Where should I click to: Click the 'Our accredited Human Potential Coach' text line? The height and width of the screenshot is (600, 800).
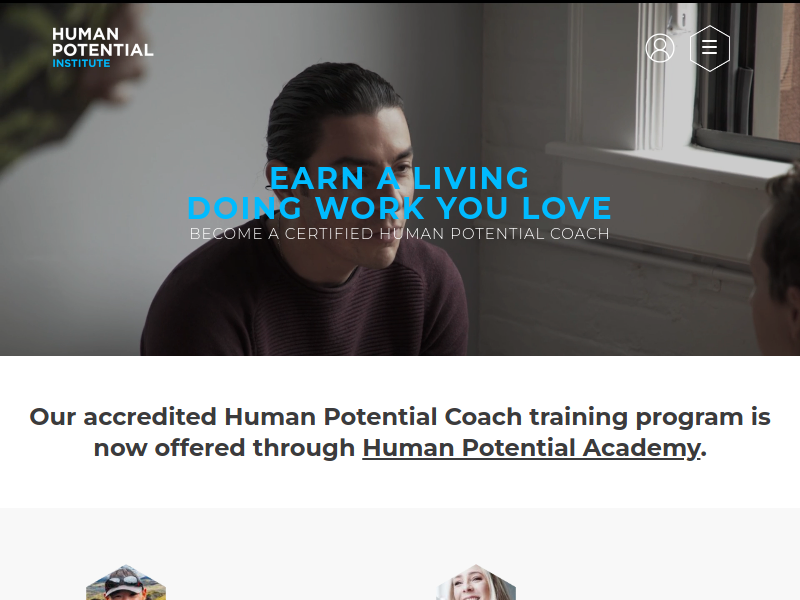[399, 417]
